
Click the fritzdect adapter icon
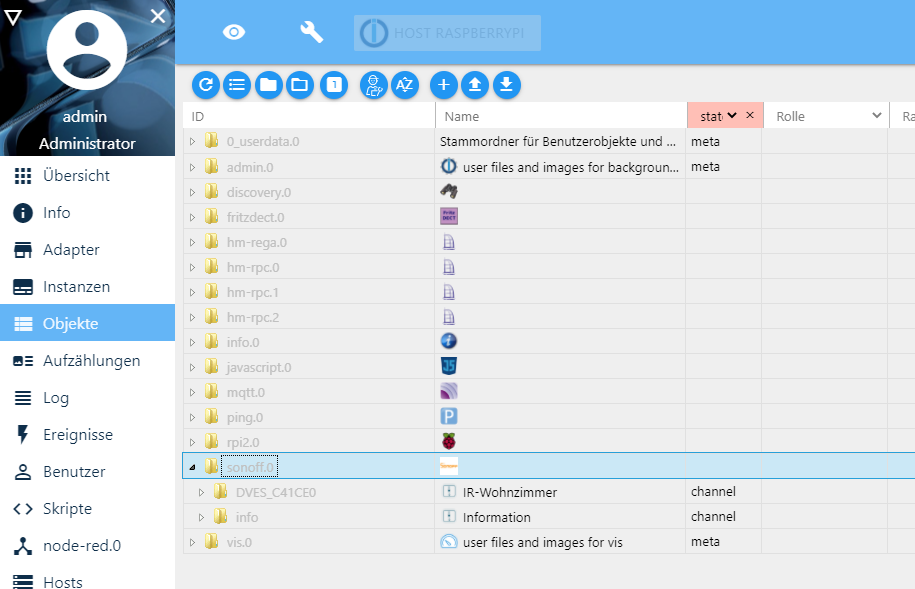pos(449,216)
